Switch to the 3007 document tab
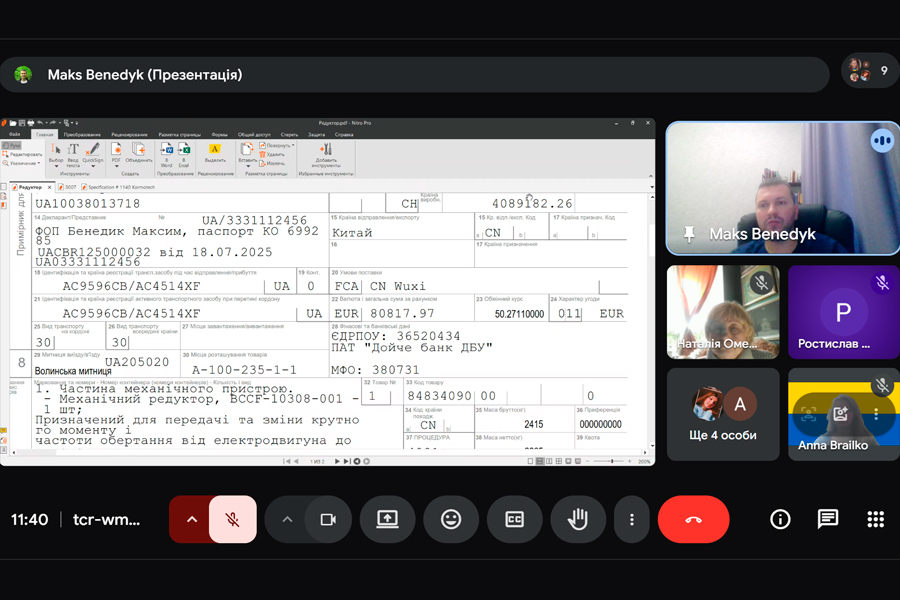 click(67, 187)
